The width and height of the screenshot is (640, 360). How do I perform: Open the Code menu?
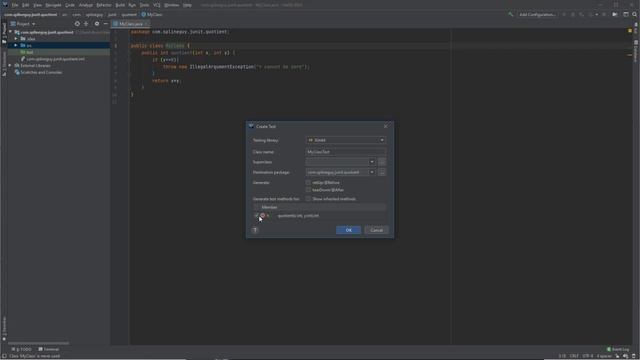coord(70,5)
